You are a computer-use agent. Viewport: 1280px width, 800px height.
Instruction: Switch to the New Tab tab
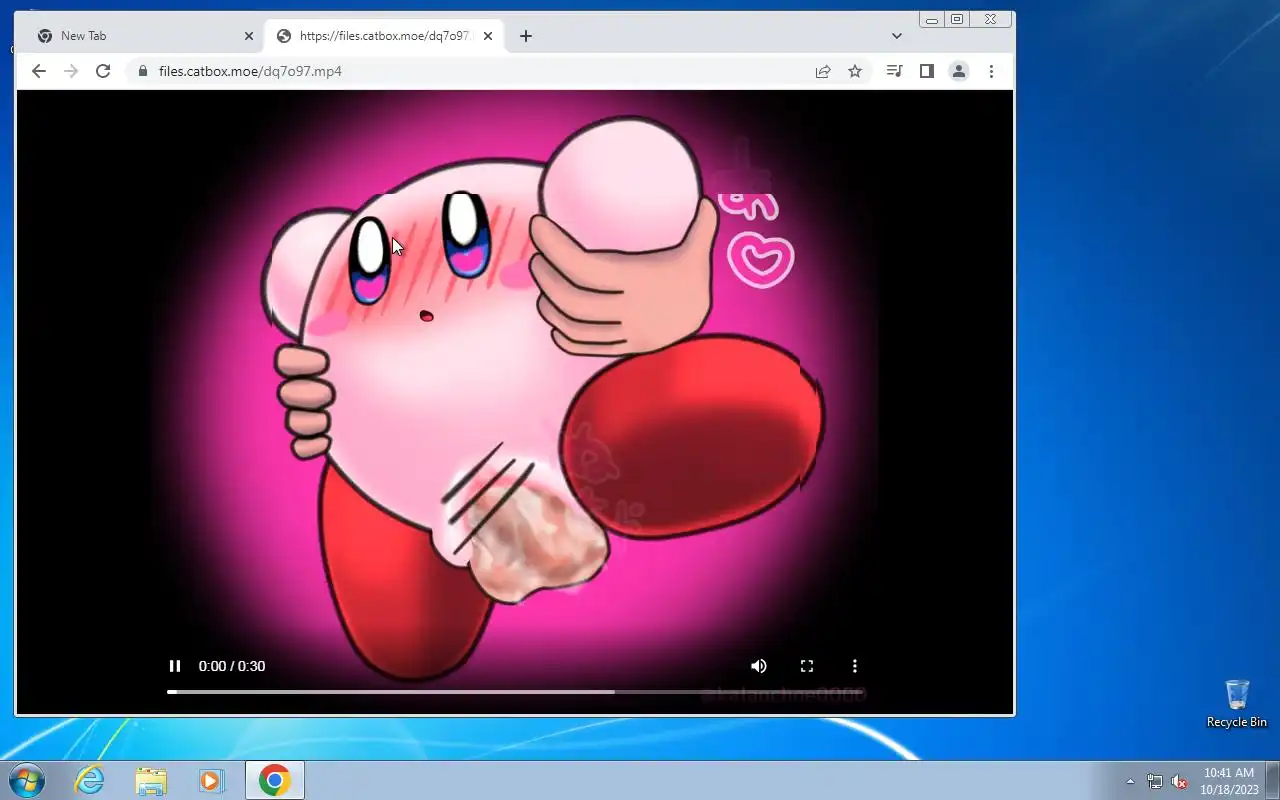click(x=140, y=36)
